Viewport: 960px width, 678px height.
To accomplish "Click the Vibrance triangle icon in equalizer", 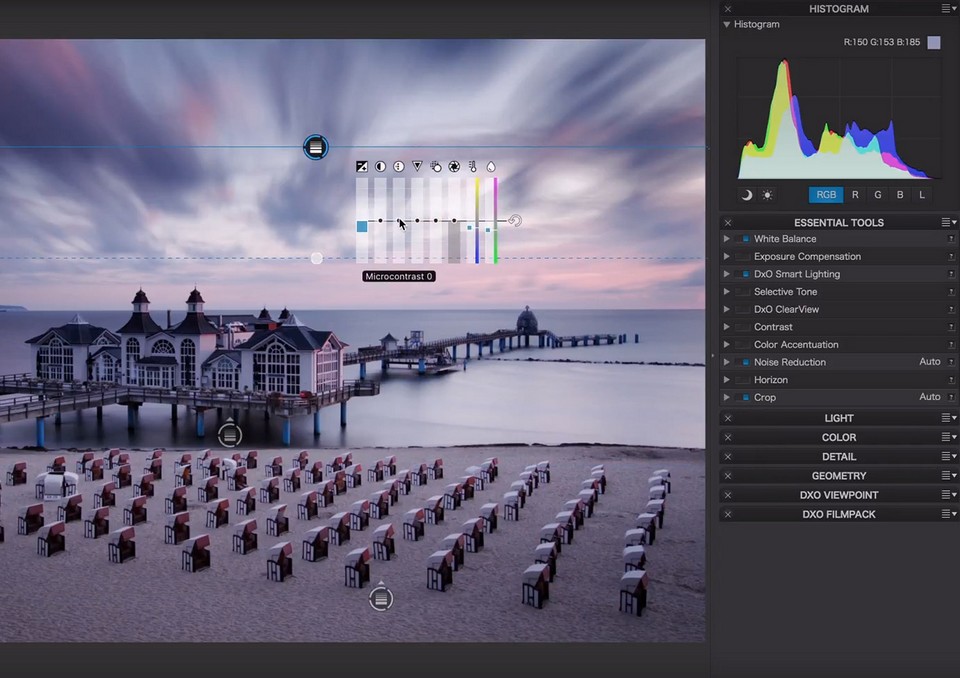I will point(418,167).
